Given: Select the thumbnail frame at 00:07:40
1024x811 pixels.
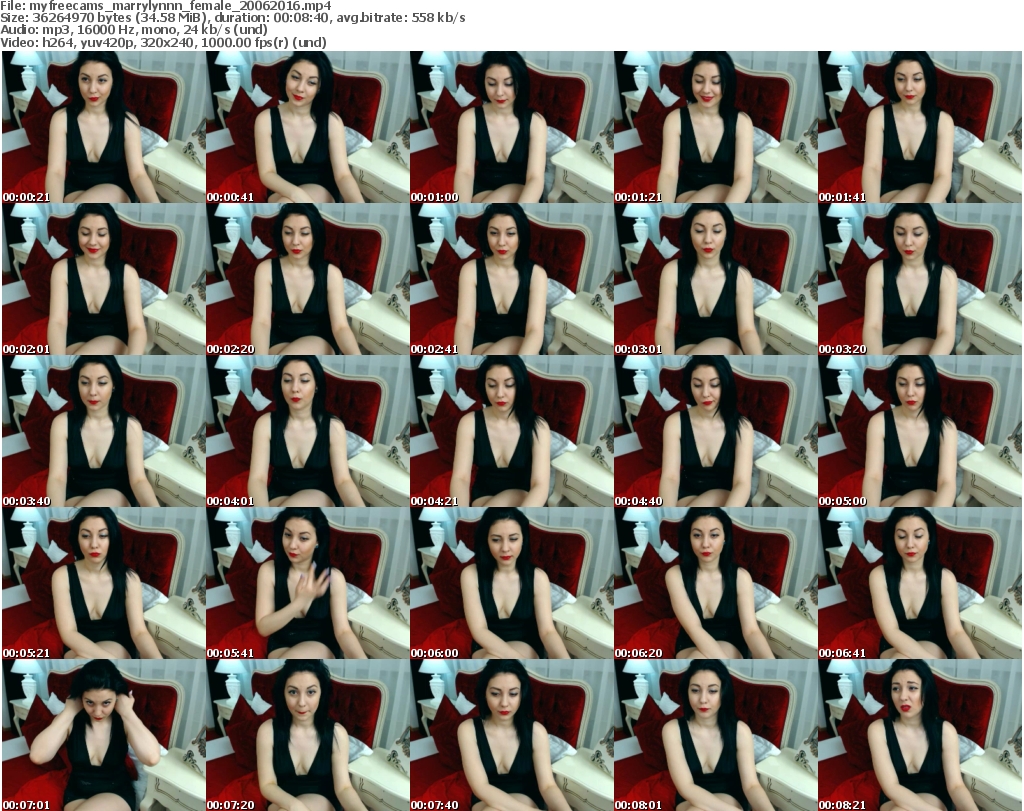Looking at the screenshot, I should [511, 735].
